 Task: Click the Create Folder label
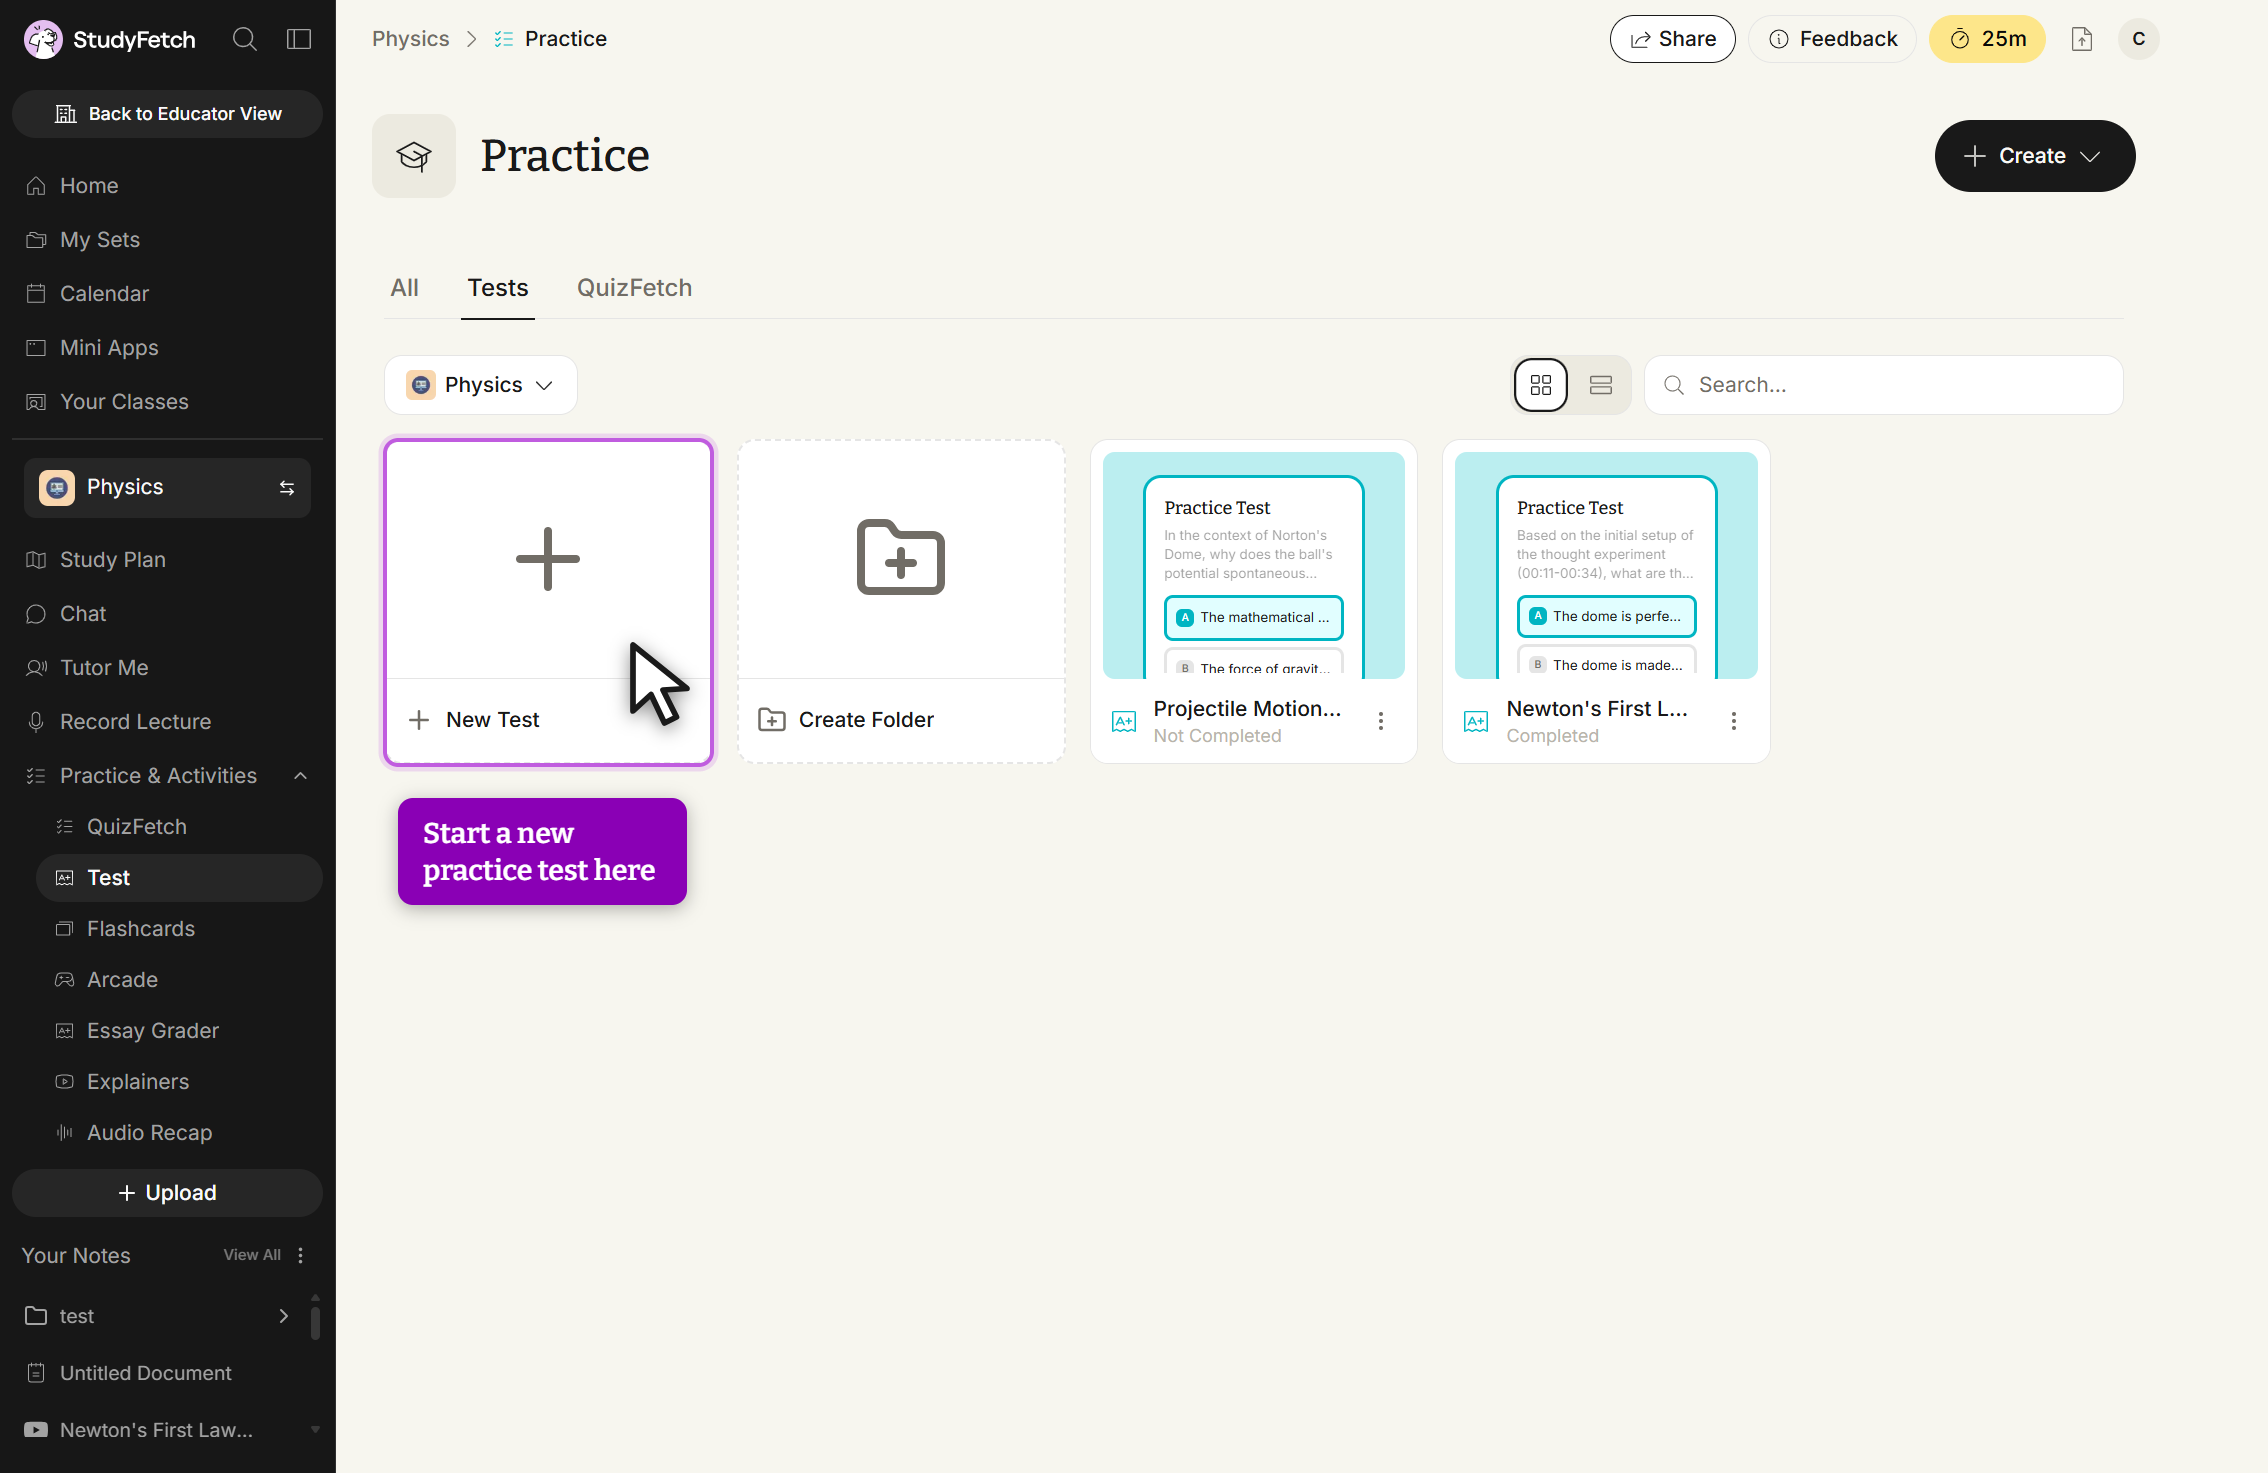click(x=866, y=719)
